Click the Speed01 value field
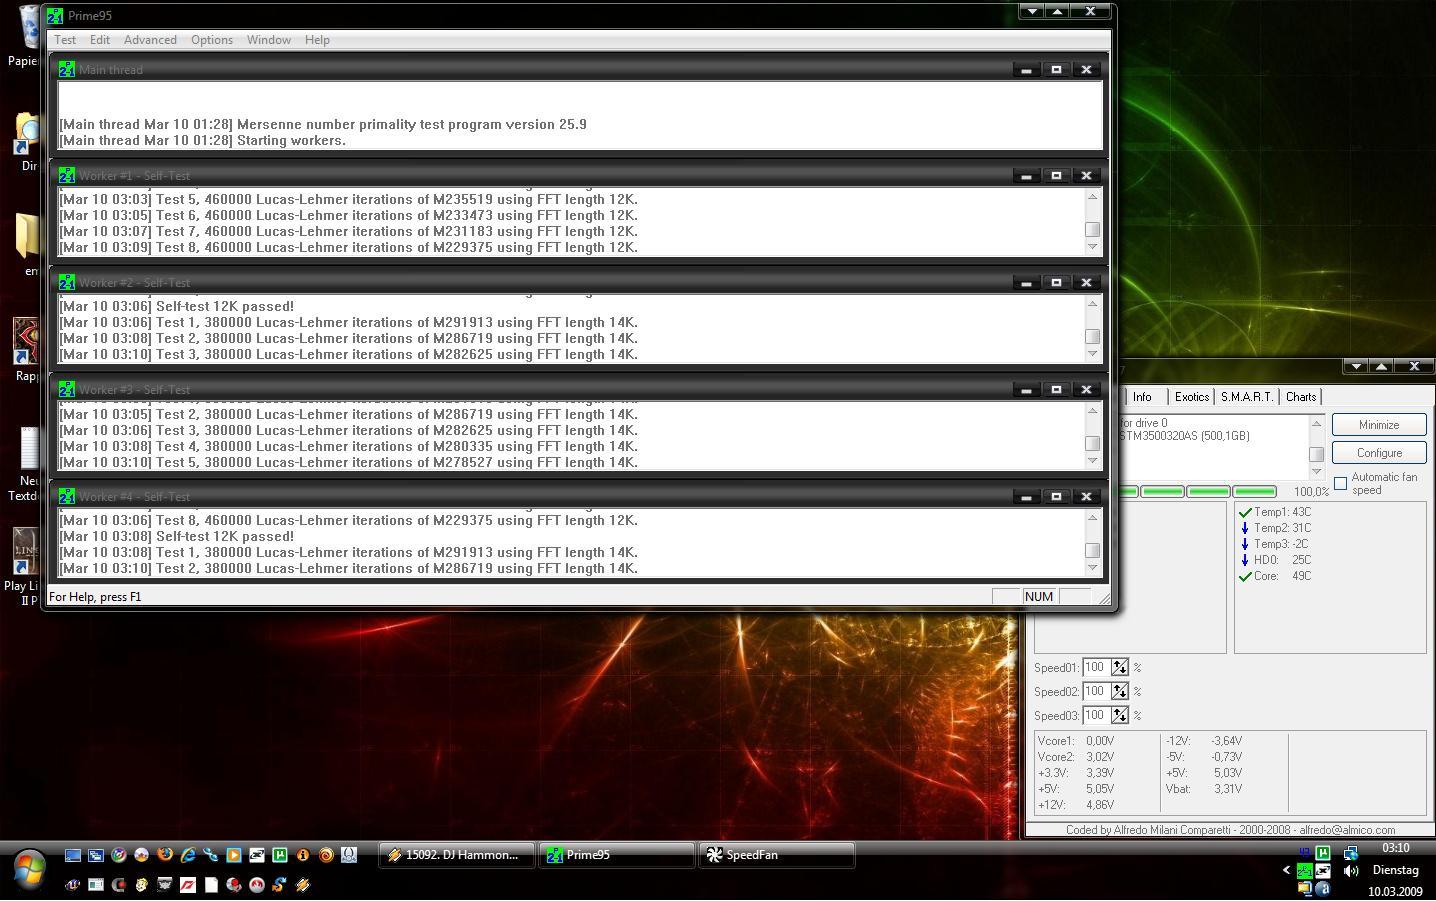1436x901 pixels. pyautogui.click(x=1097, y=667)
